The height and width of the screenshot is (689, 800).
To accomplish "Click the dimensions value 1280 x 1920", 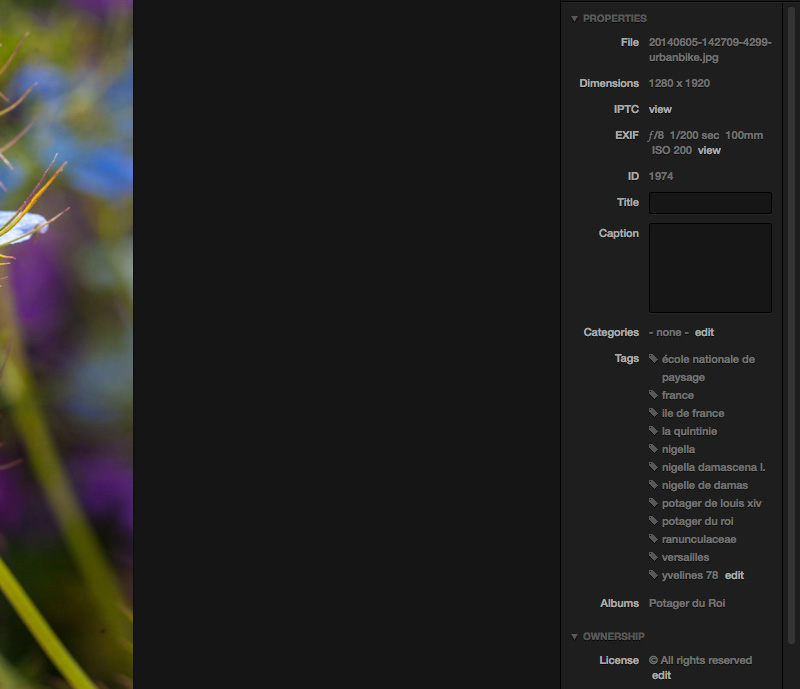I will point(679,83).
